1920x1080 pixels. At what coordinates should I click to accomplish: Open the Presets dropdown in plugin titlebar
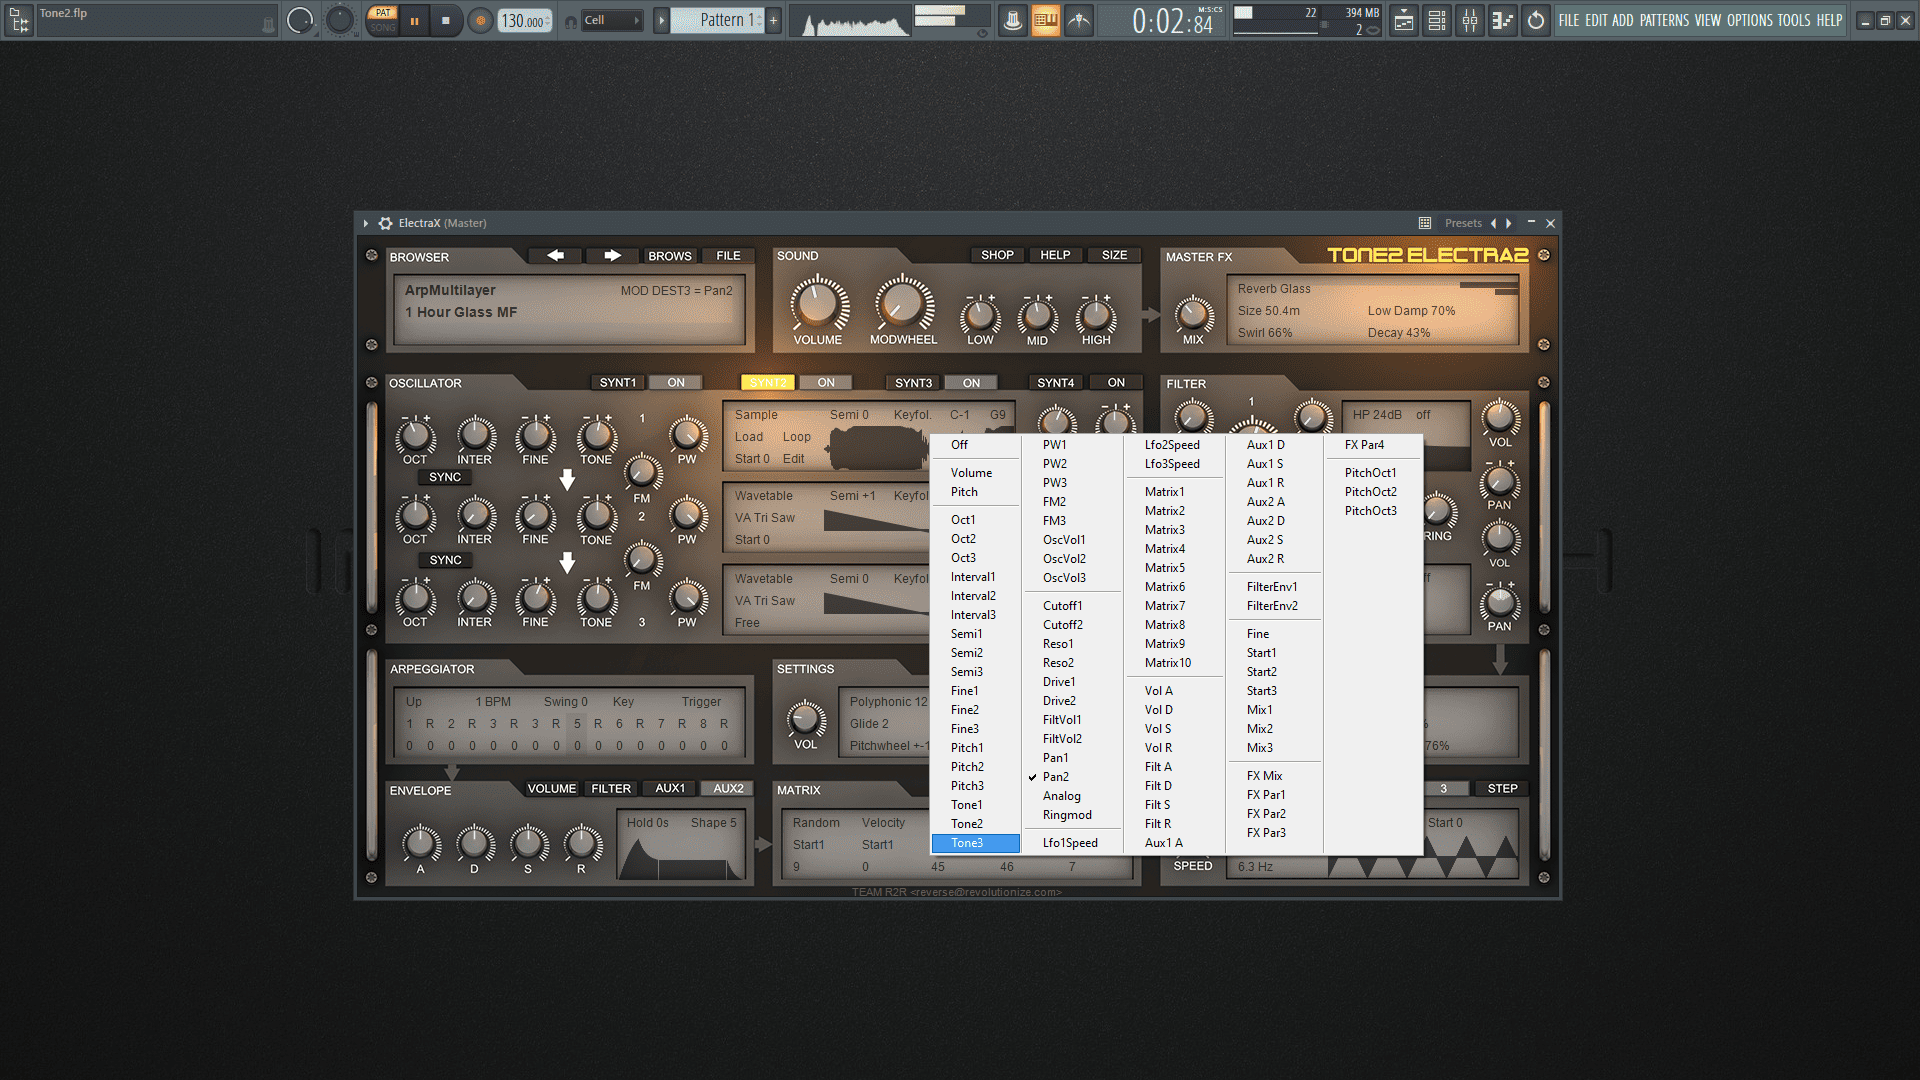click(x=1463, y=223)
